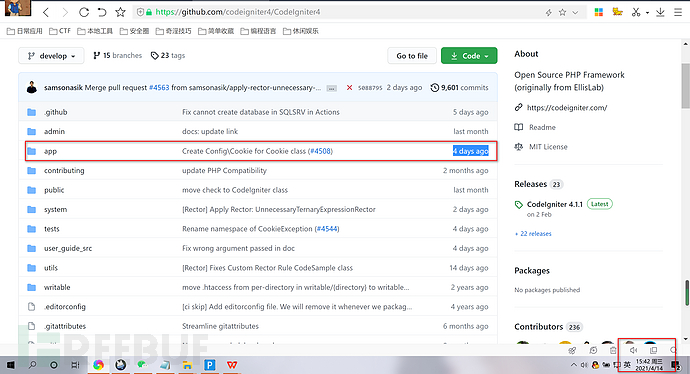Image resolution: width=690 pixels, height=374 pixels.
Task: Click the star icon inside the address bar
Action: point(562,12)
